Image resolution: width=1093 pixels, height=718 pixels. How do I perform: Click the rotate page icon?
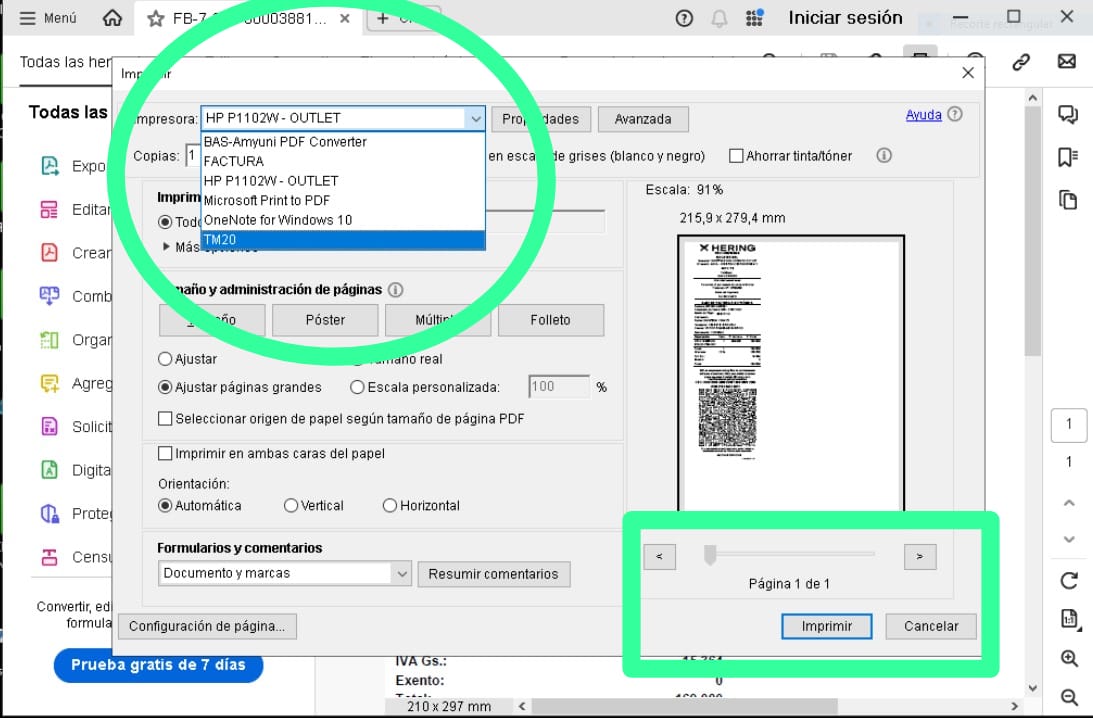[x=1068, y=581]
